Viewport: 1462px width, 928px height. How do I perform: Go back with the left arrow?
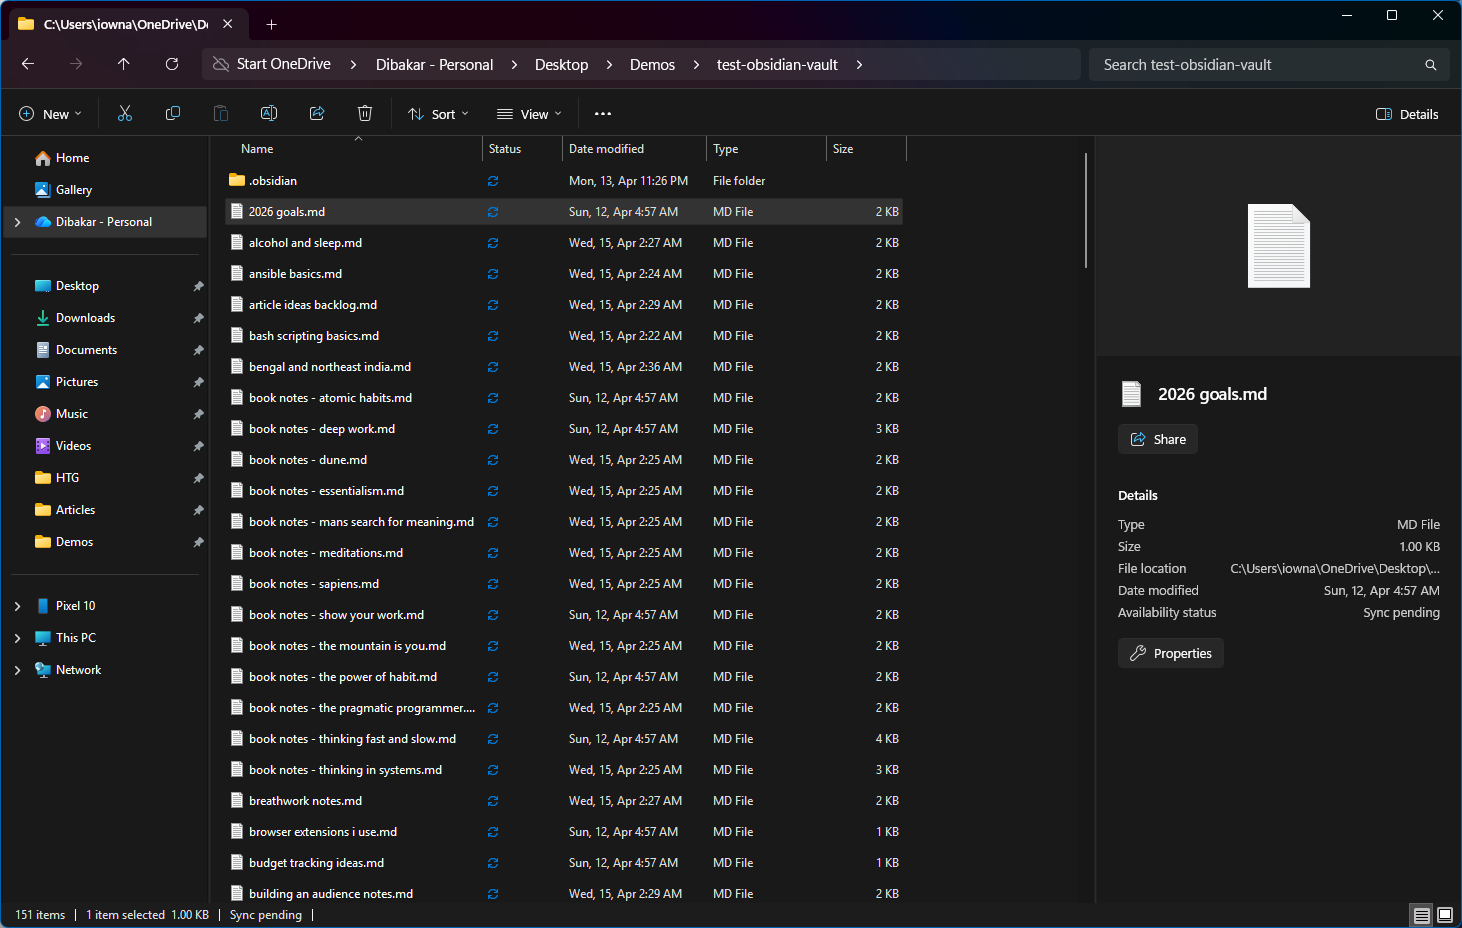pyautogui.click(x=28, y=64)
